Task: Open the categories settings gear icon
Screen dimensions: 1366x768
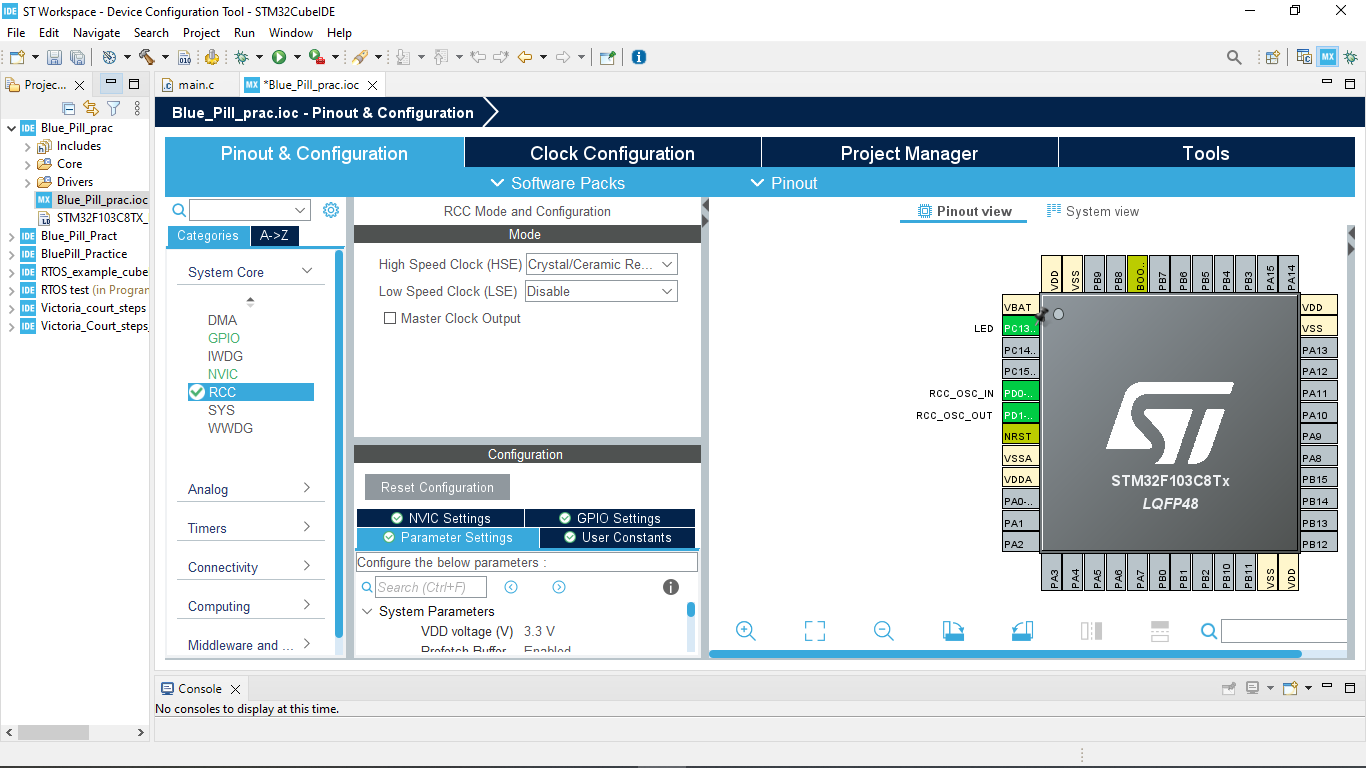Action: point(331,210)
